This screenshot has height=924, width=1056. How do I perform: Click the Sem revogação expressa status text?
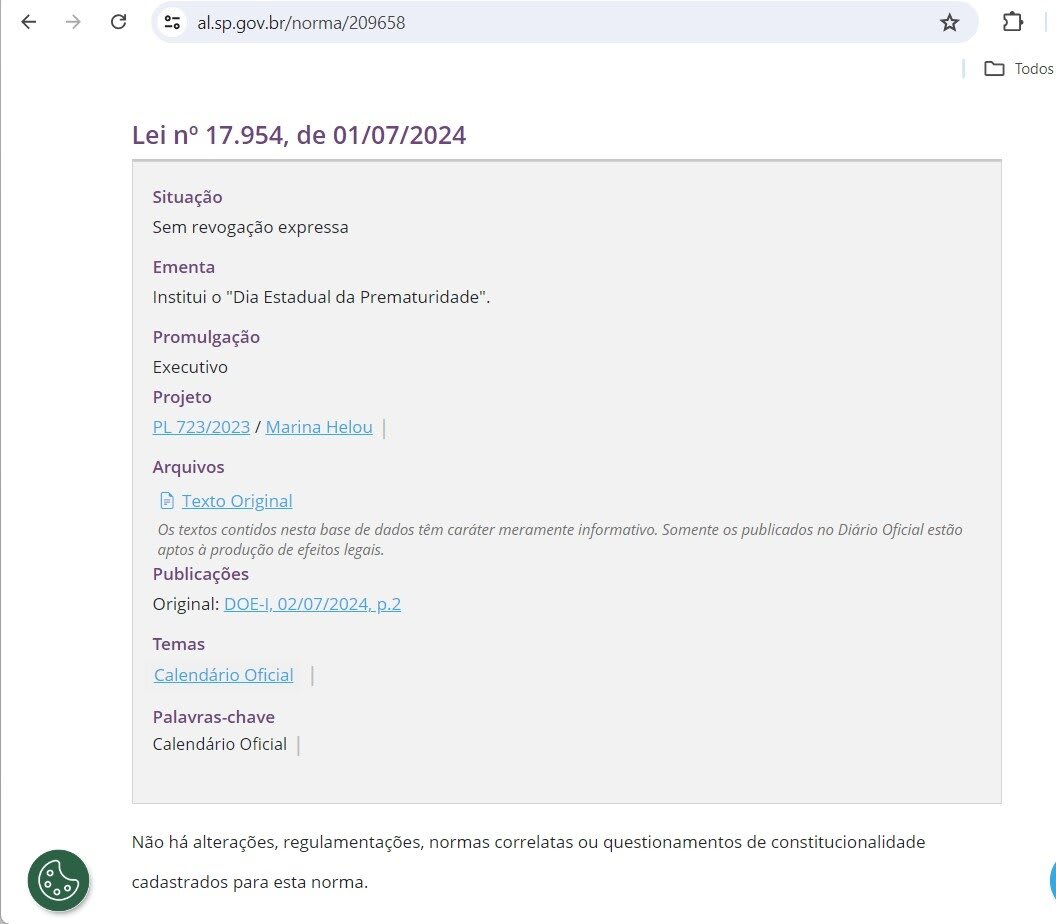click(250, 227)
